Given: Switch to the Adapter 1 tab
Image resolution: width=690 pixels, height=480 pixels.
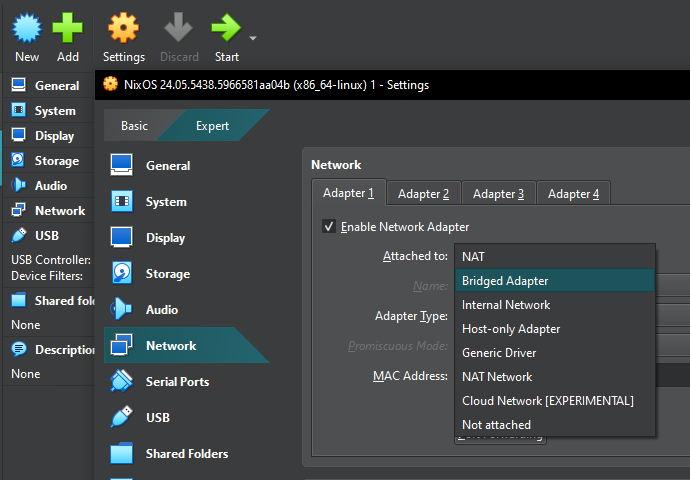Looking at the screenshot, I should 349,193.
